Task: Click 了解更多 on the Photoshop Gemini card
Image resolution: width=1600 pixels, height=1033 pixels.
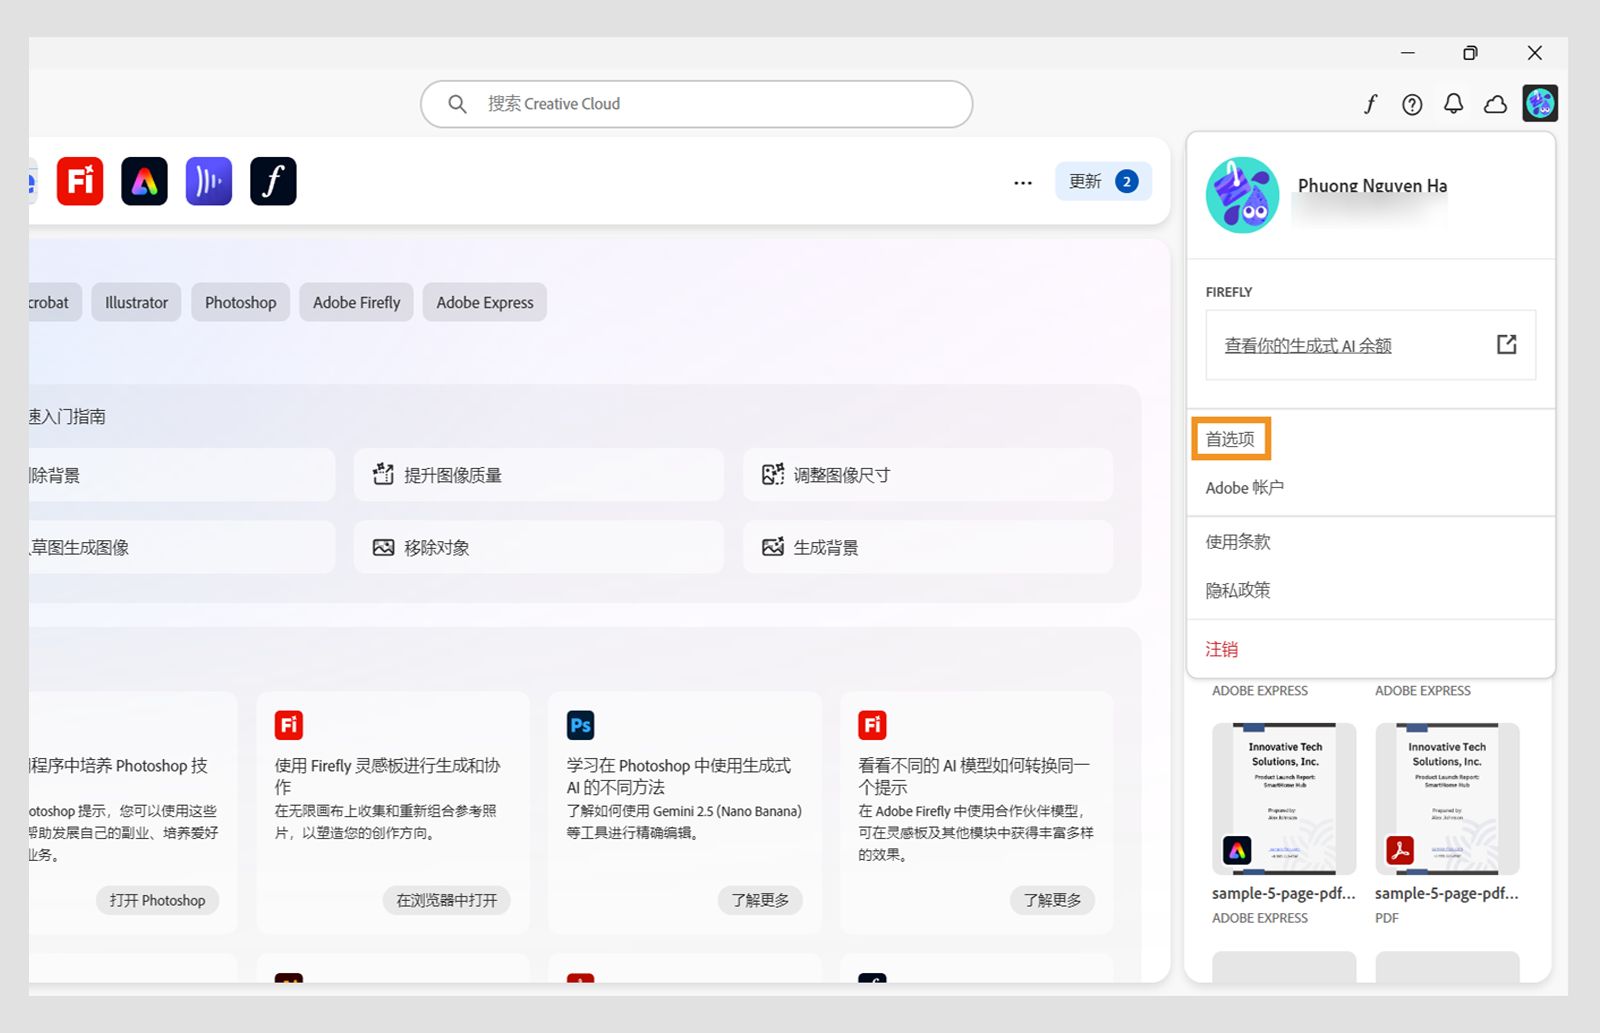Action: [760, 900]
